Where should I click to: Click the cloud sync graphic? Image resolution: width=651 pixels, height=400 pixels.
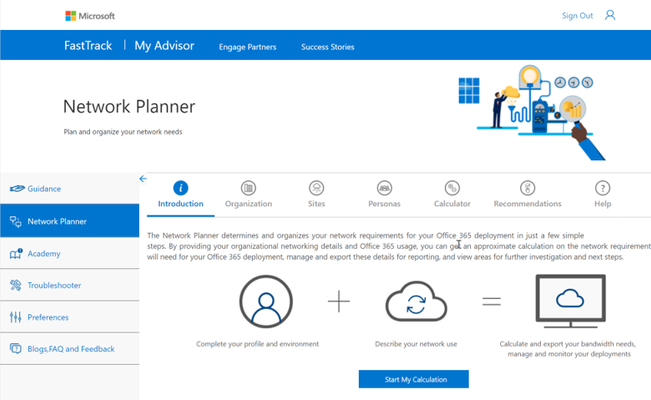pyautogui.click(x=416, y=302)
